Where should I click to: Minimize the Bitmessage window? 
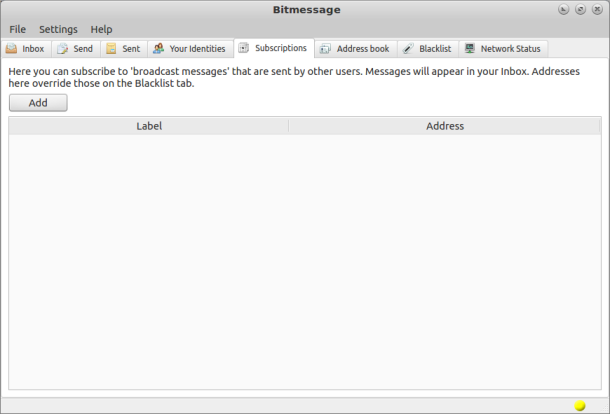coord(563,9)
